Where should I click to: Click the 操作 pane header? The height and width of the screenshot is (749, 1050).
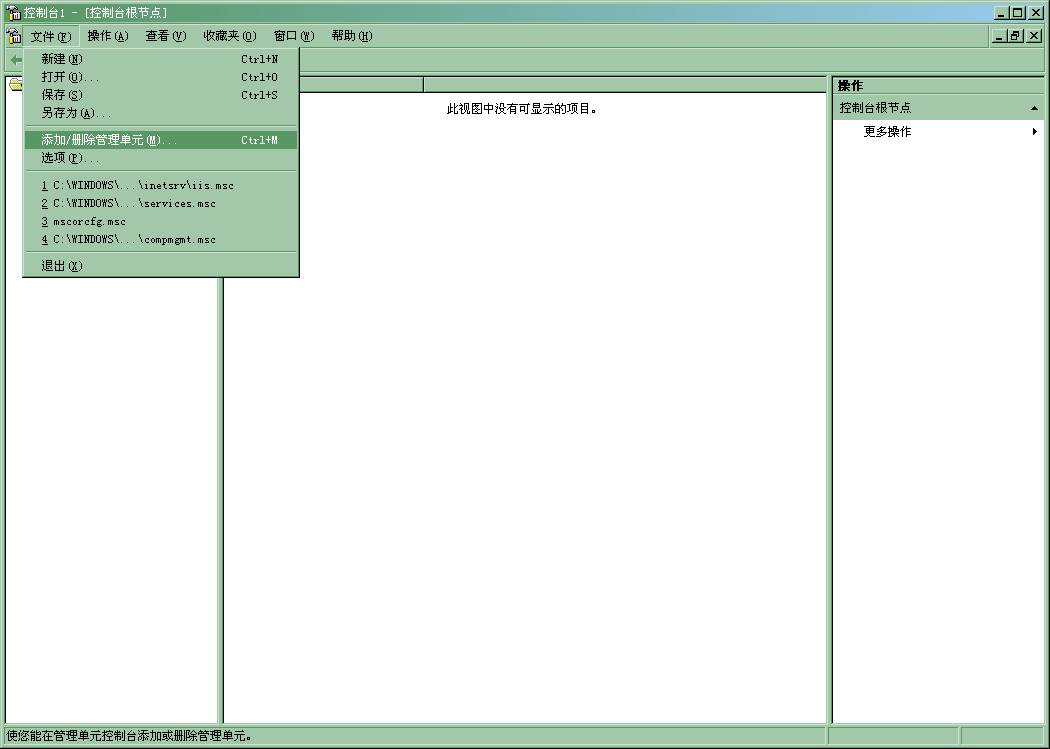click(938, 86)
